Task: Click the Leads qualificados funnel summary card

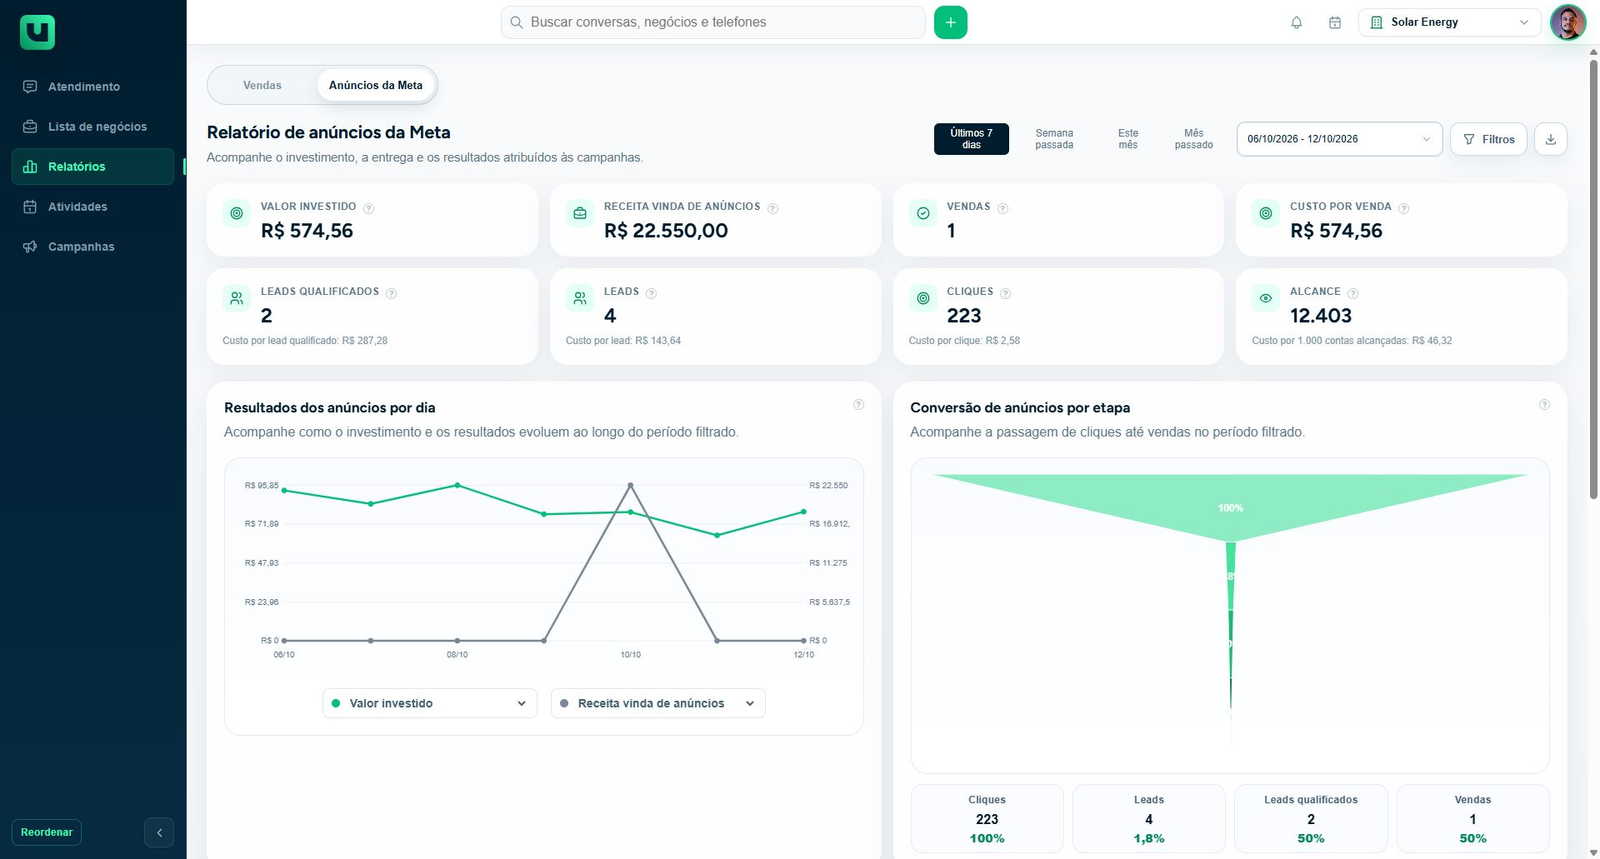Action: pos(1311,819)
